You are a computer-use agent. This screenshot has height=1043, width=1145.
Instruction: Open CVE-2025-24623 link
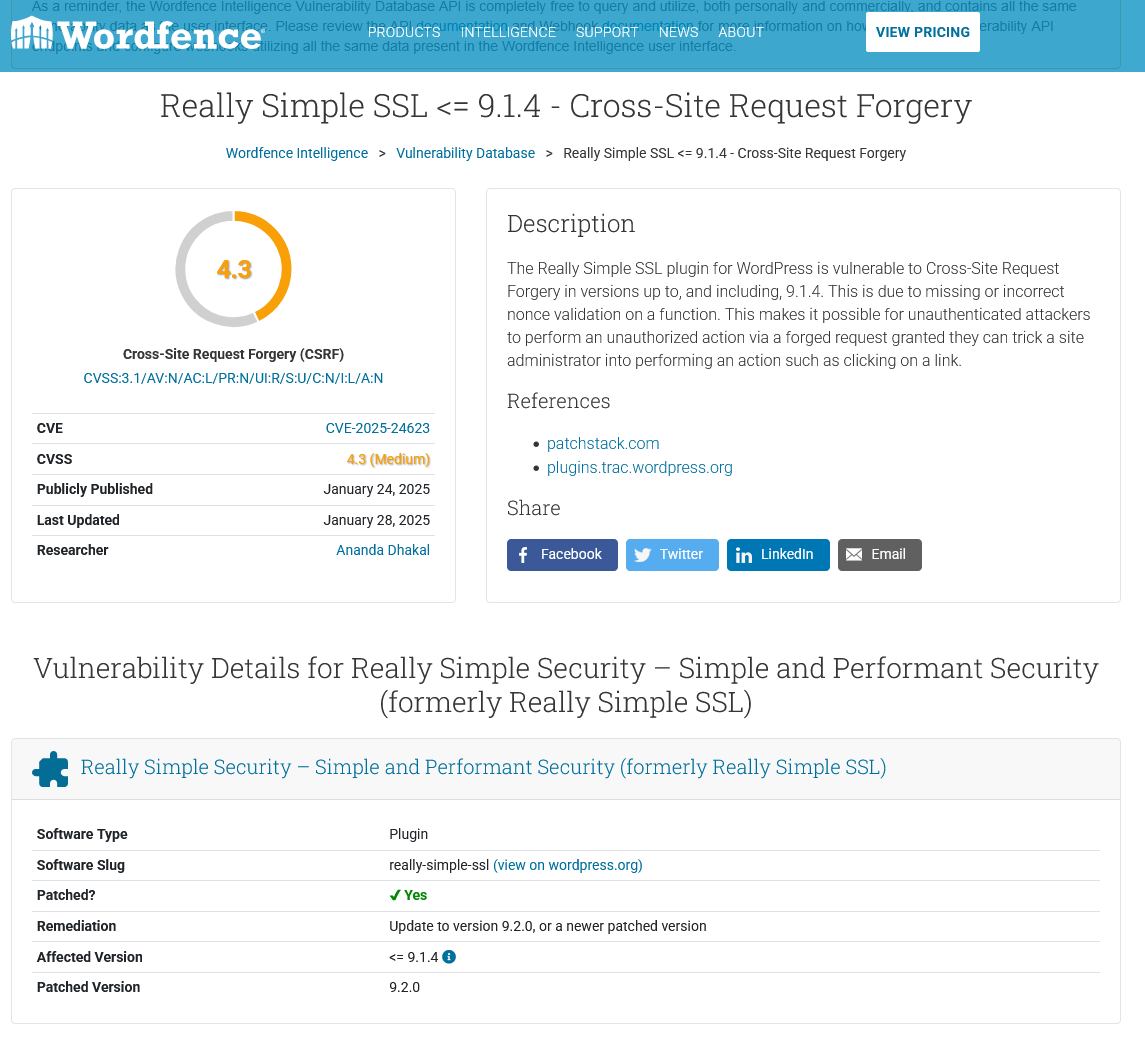(x=378, y=429)
